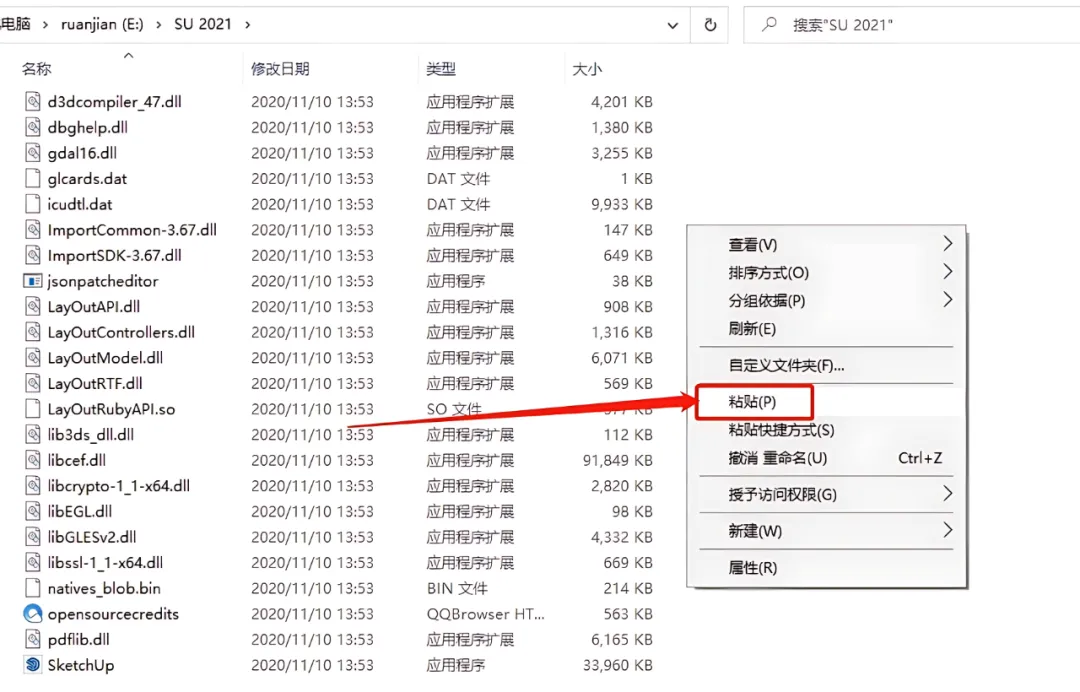Expand the 排序方式(O) submenu arrow
Screen dimensions: 1080x692
948,271
